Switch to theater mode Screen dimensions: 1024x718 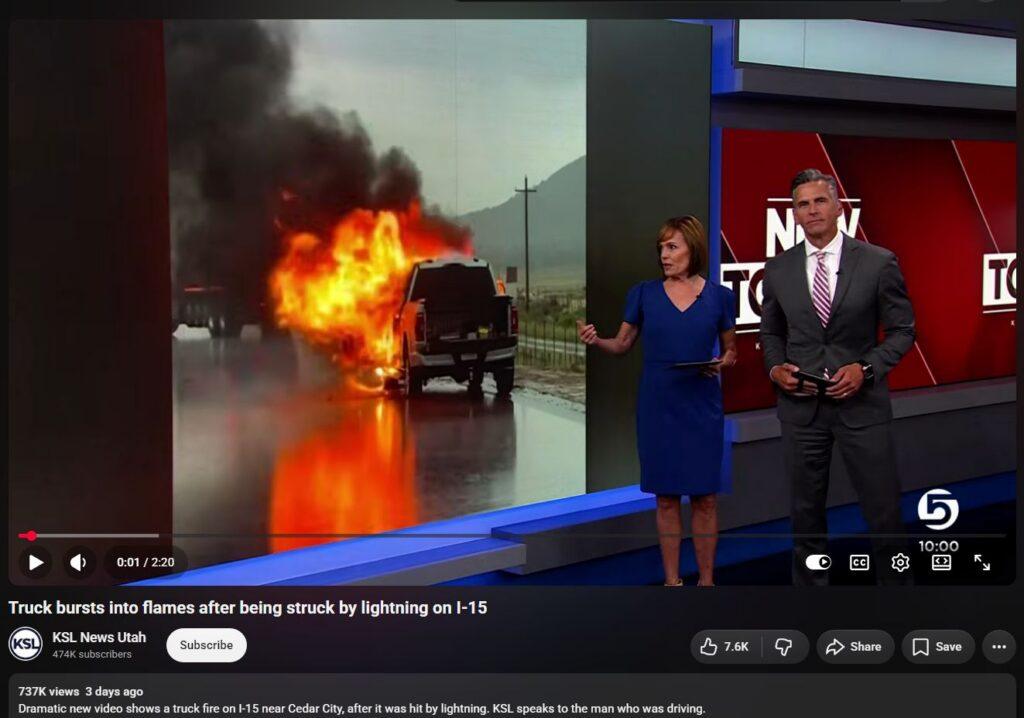point(941,563)
